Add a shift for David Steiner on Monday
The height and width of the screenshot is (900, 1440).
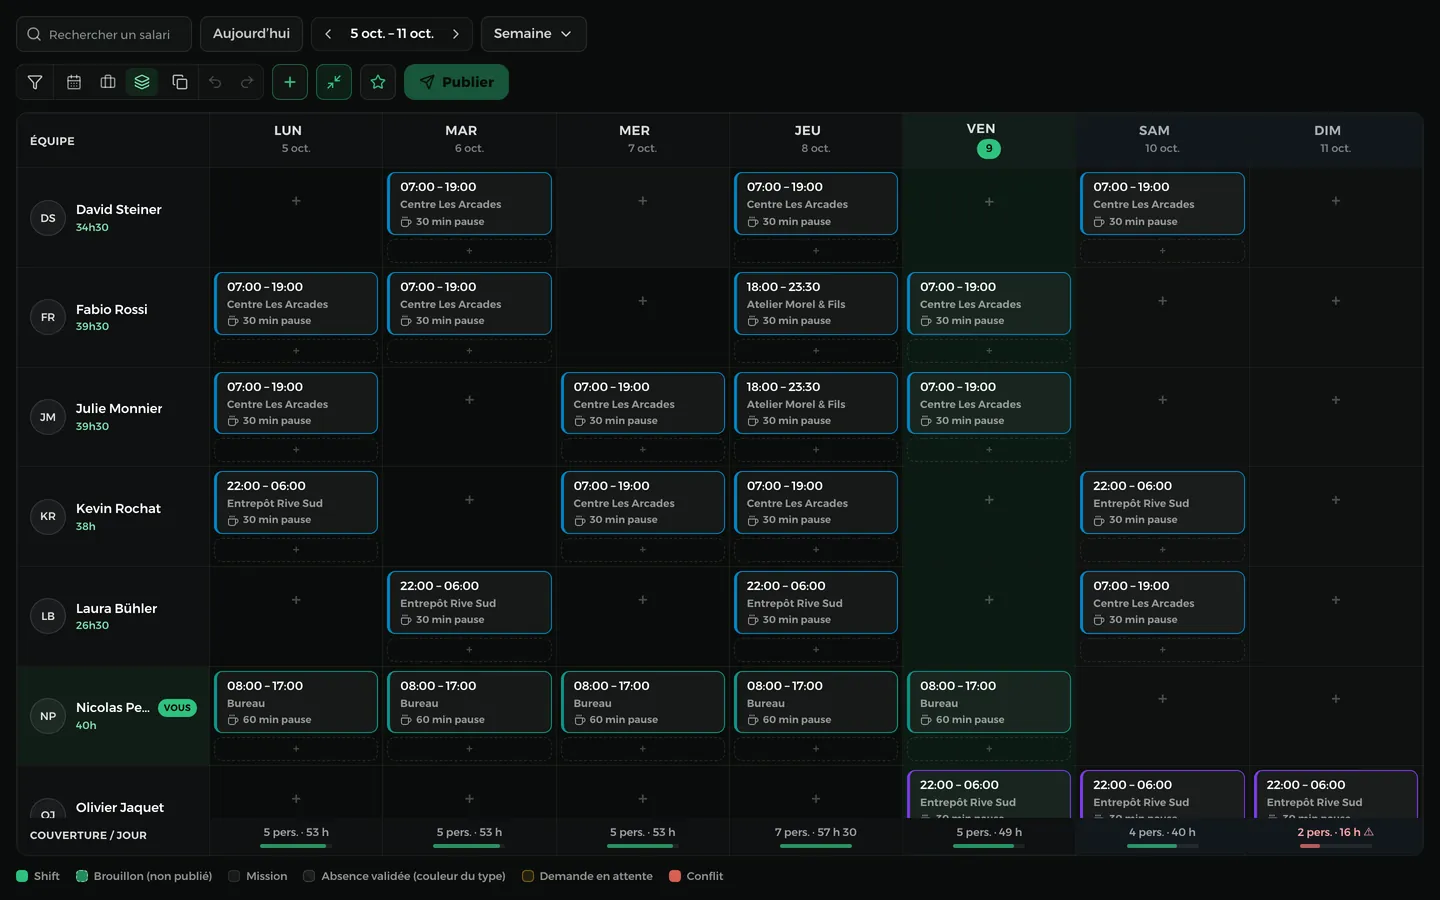tap(296, 201)
